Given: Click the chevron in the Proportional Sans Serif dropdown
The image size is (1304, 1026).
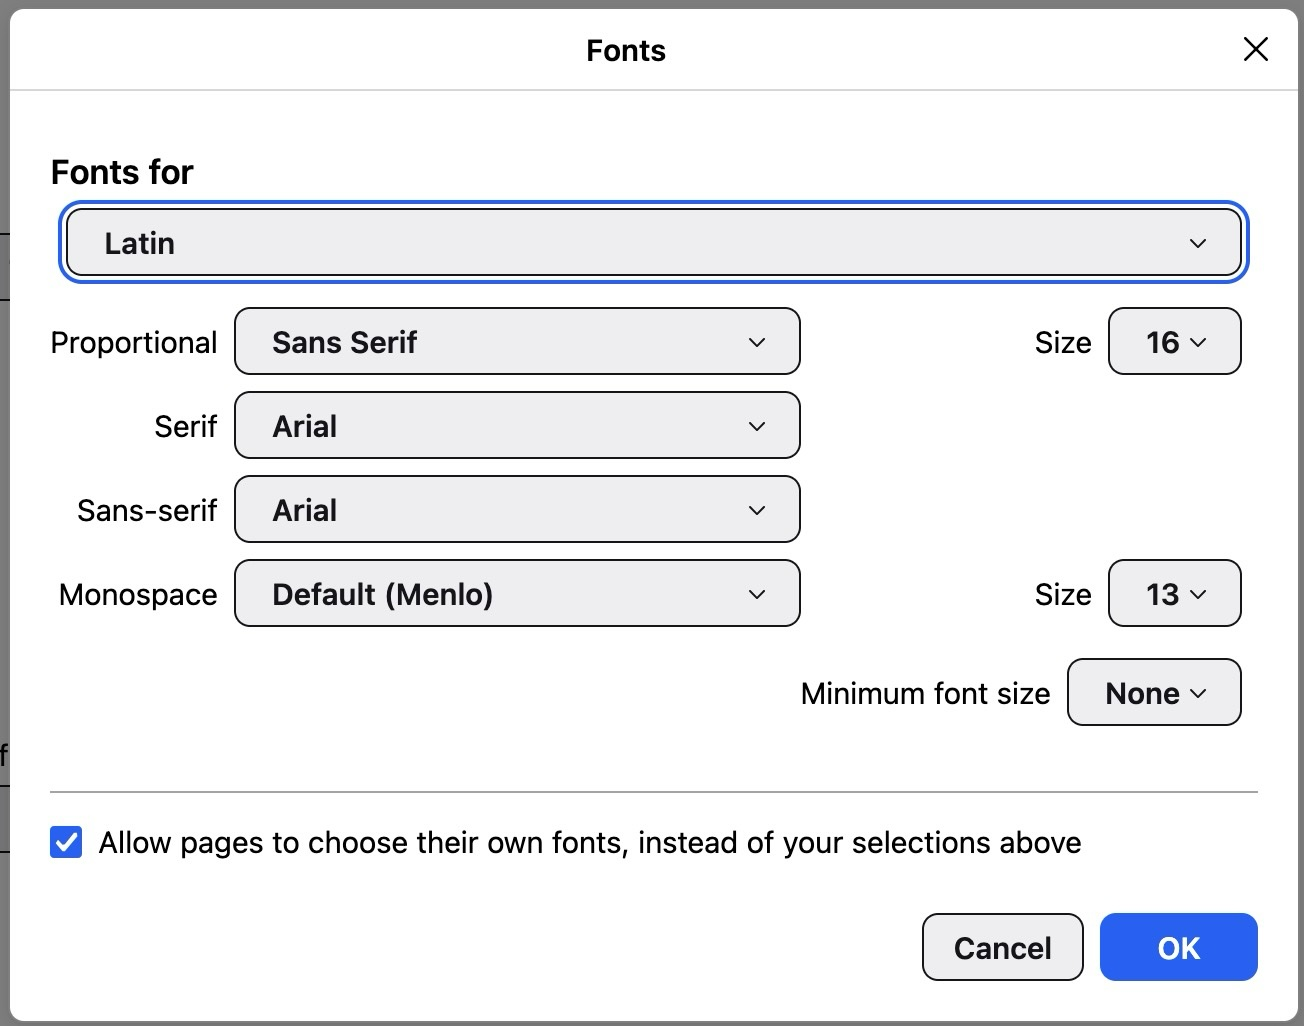Looking at the screenshot, I should [x=757, y=342].
